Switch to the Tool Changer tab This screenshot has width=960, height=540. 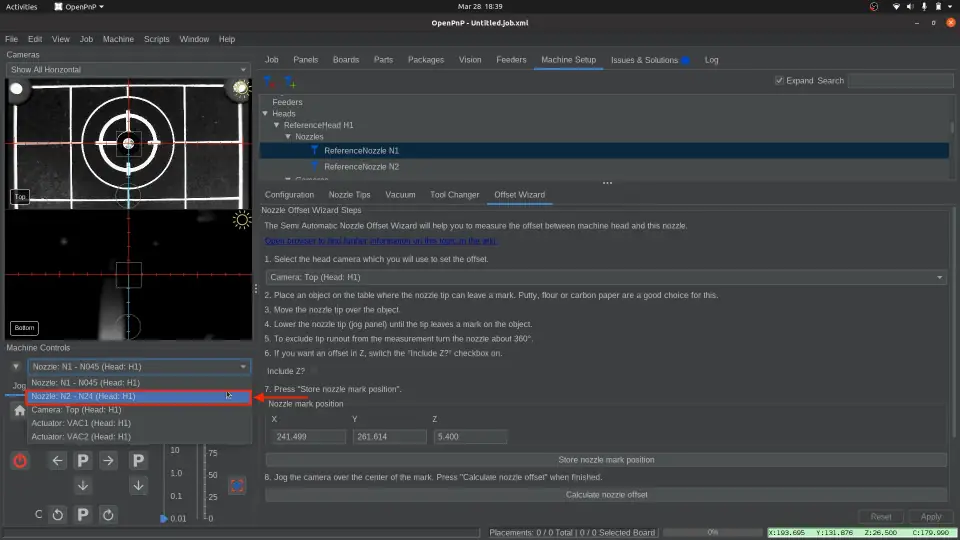pos(454,194)
